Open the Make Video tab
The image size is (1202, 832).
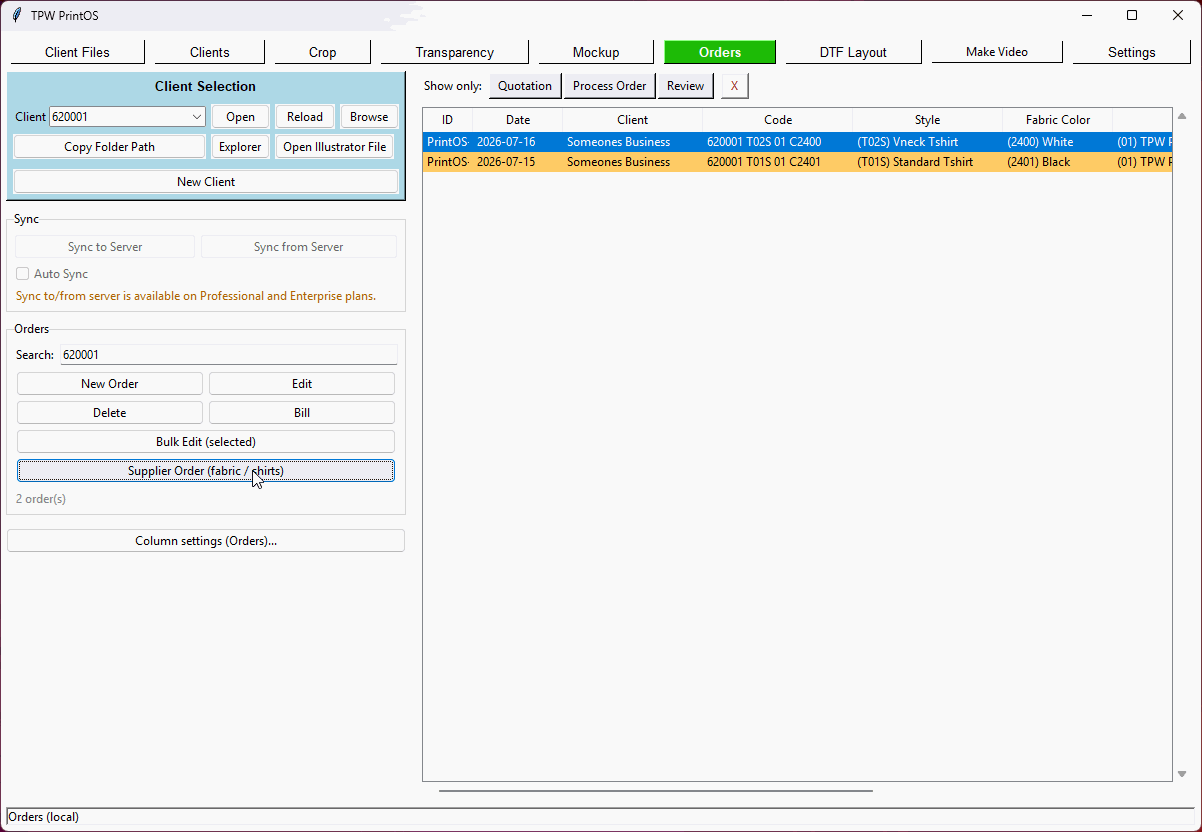(x=997, y=52)
